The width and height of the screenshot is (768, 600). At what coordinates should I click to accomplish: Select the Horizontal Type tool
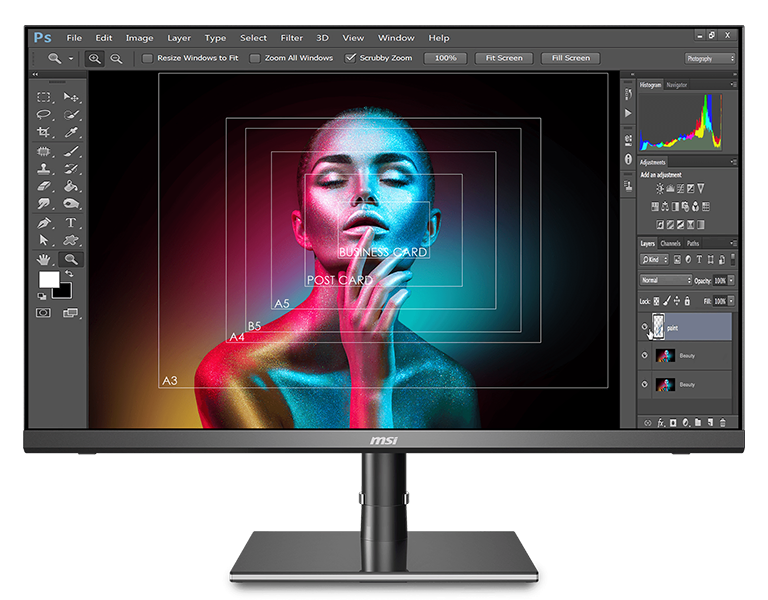[71, 223]
